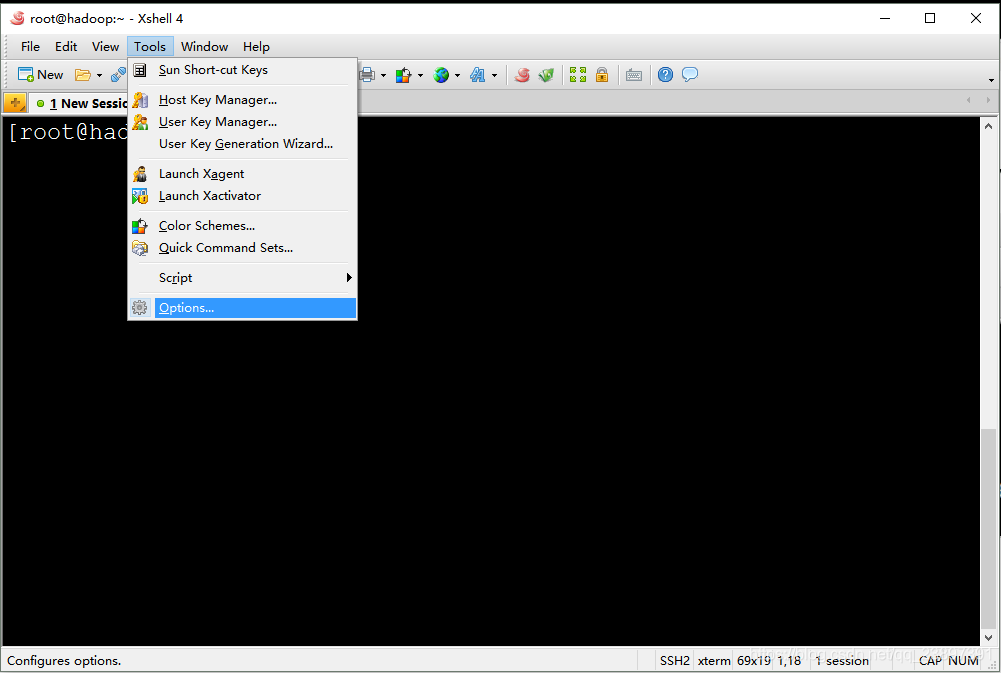Click the speech bubble feedback icon
Viewport: 1001px width, 673px height.
690,75
